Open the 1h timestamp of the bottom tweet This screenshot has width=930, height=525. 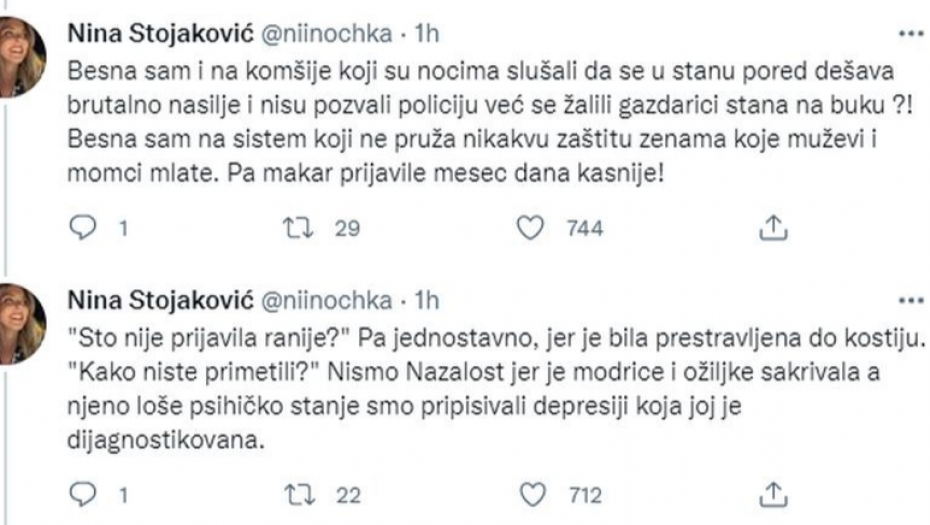(x=428, y=298)
